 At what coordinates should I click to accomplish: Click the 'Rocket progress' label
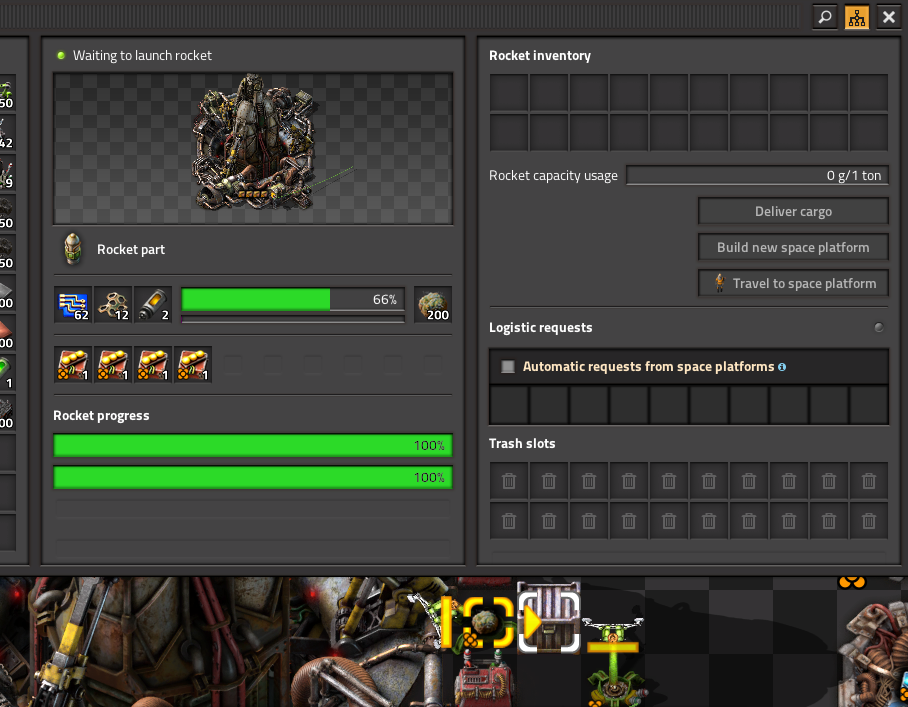[x=101, y=416]
